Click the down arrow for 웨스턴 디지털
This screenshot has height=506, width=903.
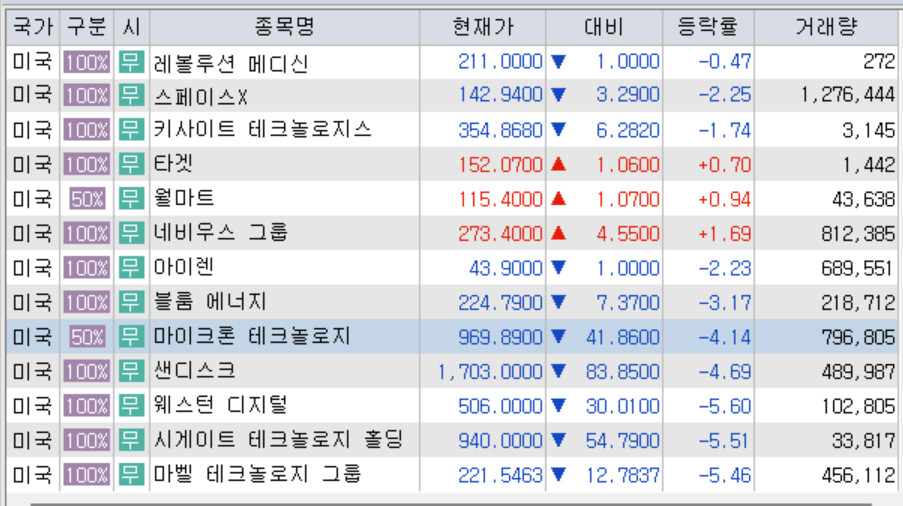pos(558,406)
